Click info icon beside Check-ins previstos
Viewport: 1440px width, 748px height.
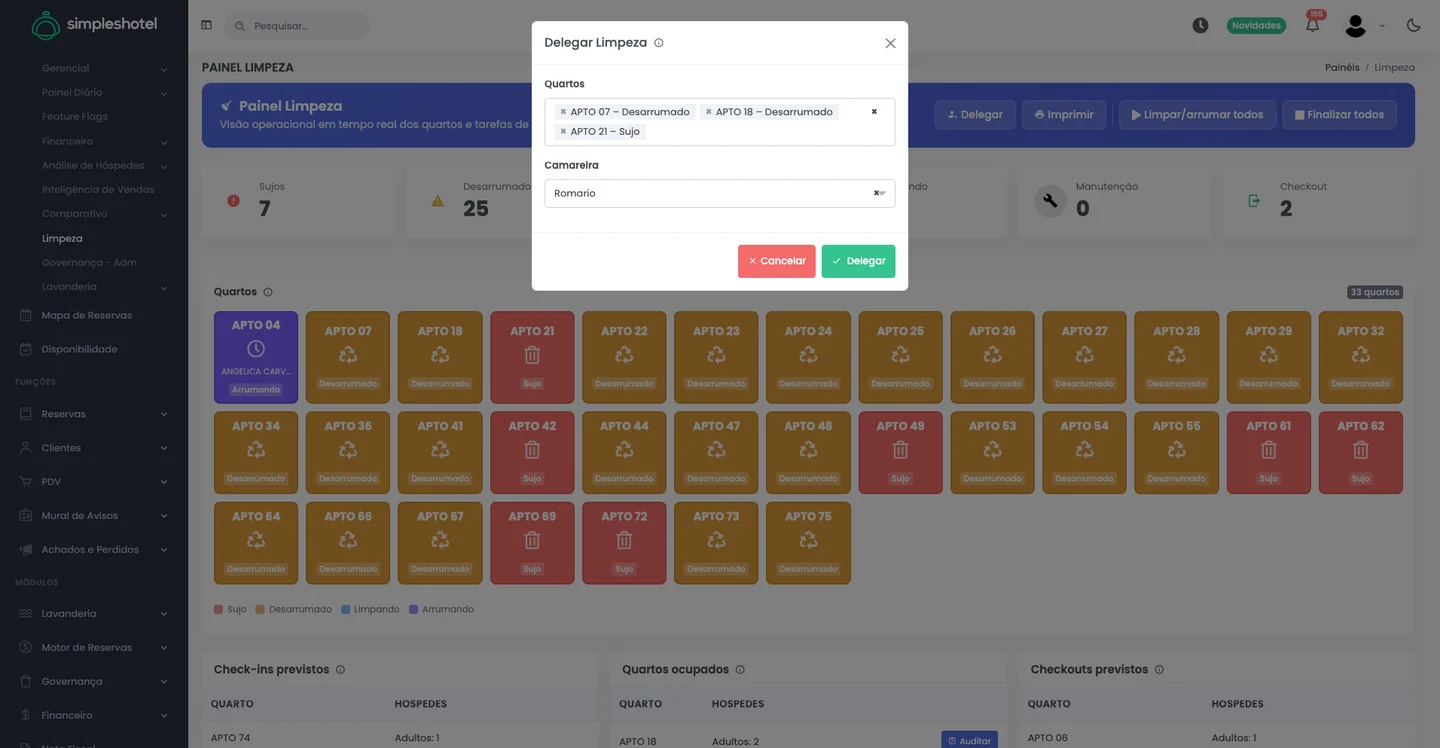coord(340,670)
